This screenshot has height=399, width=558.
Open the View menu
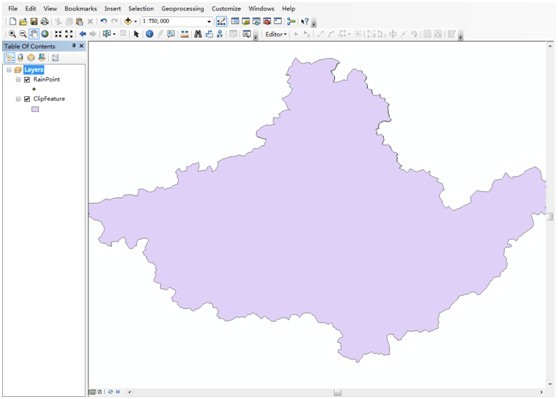(50, 9)
